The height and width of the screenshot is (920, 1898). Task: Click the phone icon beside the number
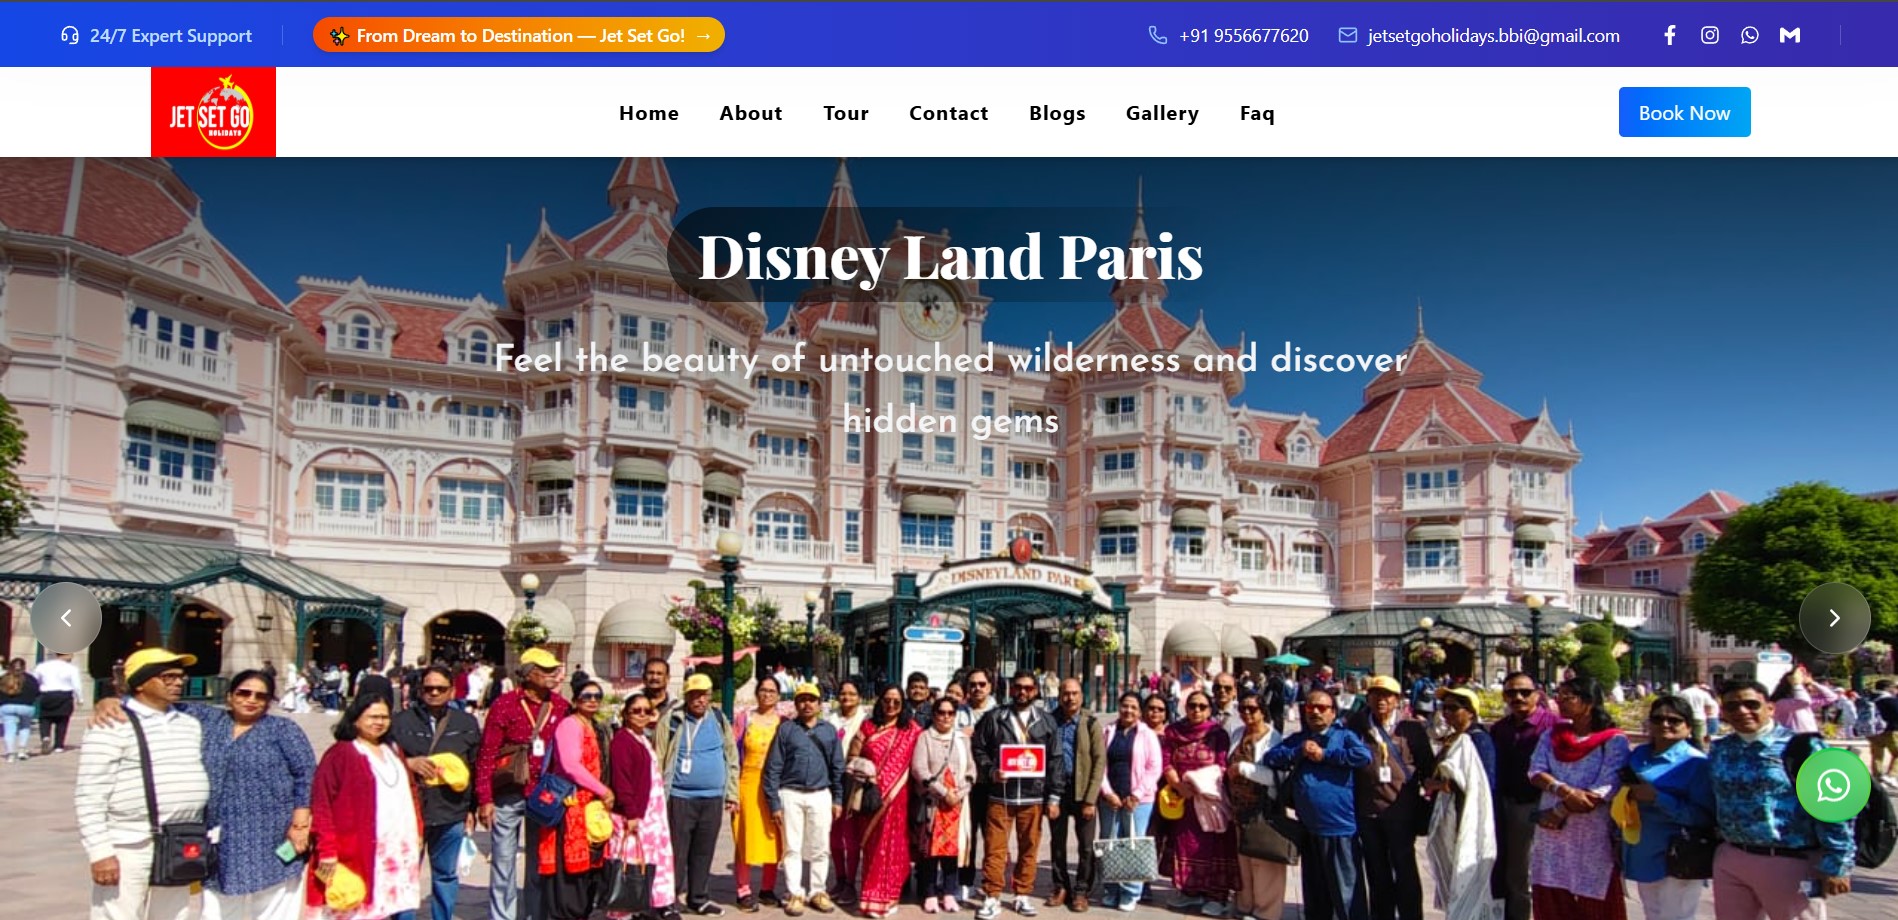click(x=1157, y=35)
